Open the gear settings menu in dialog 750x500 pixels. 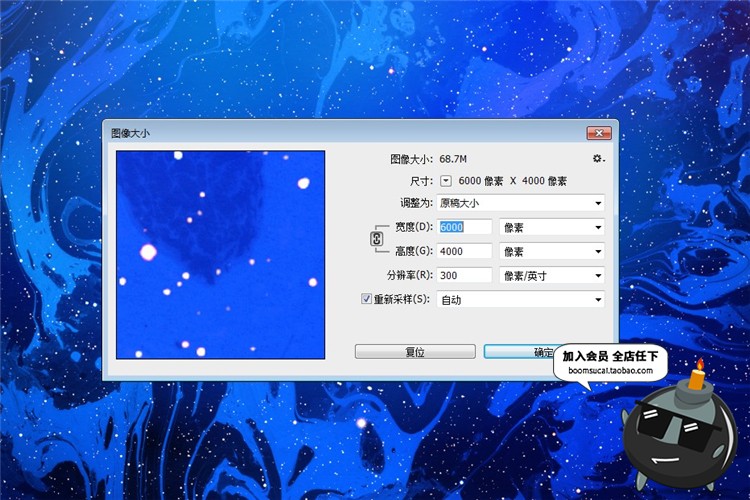click(x=598, y=158)
